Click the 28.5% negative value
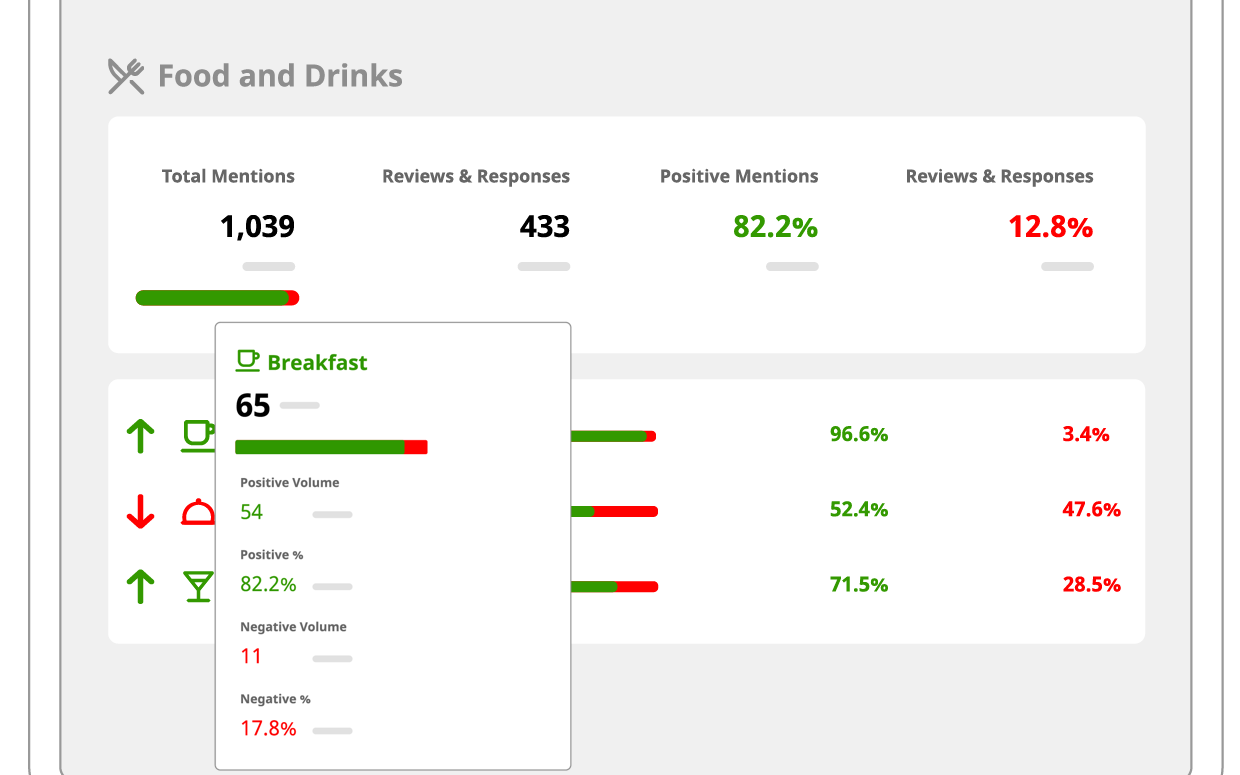The image size is (1240, 775). tap(1091, 584)
